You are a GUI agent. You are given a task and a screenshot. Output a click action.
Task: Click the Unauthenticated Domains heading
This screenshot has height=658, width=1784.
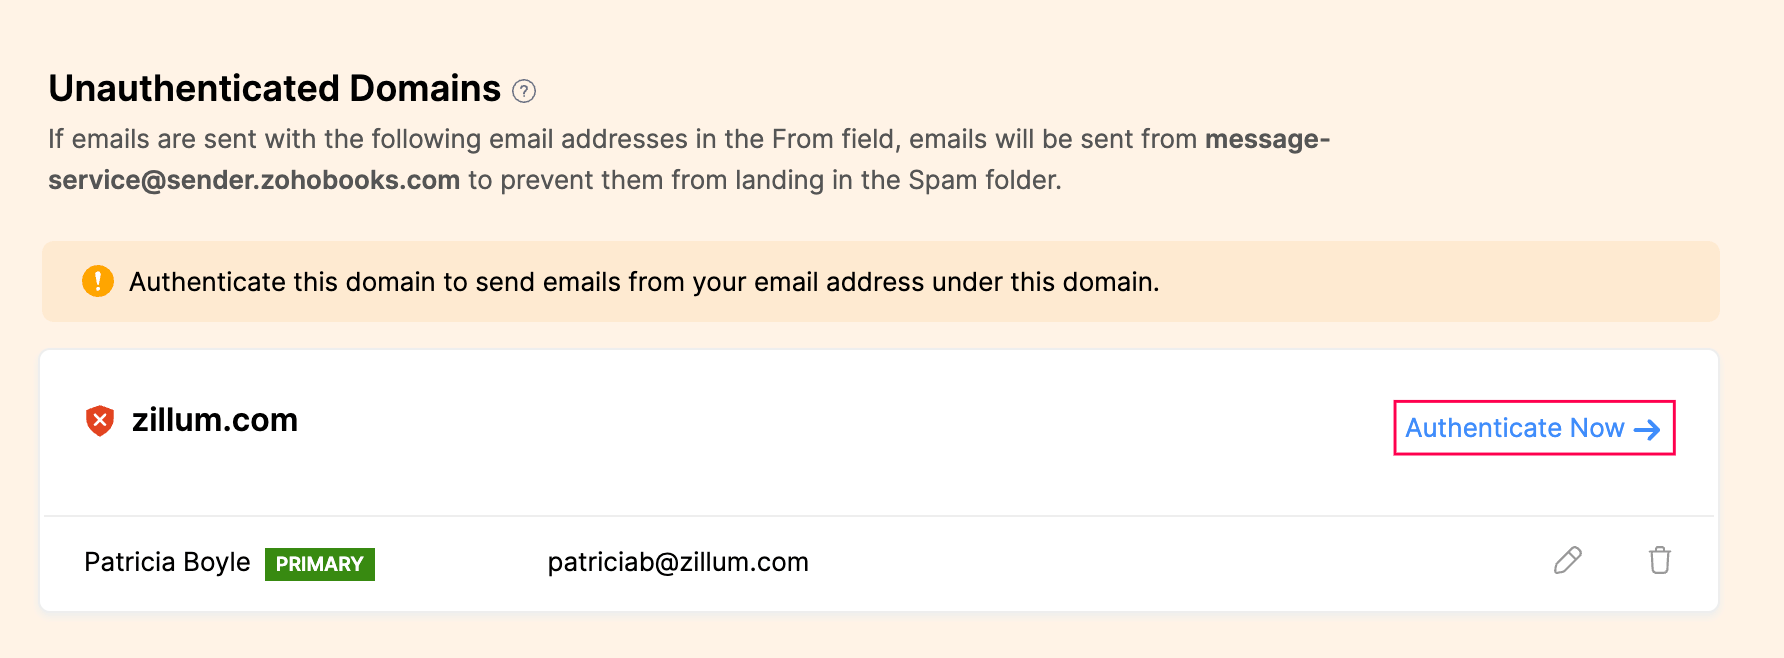click(275, 89)
